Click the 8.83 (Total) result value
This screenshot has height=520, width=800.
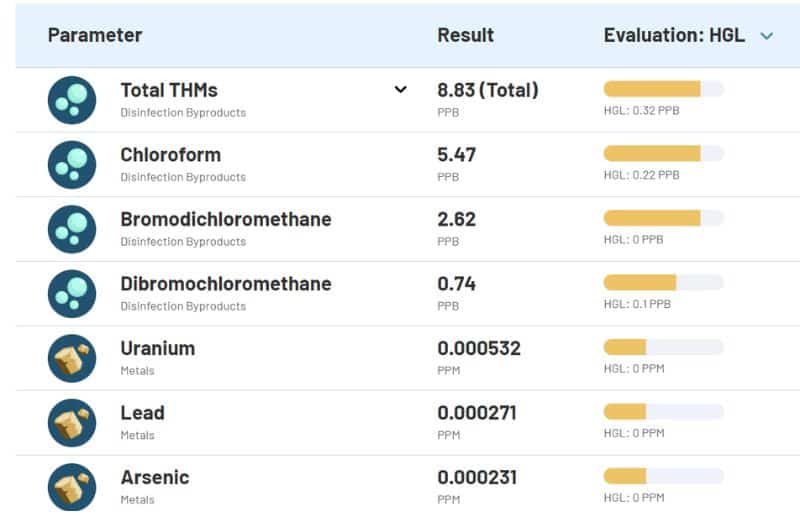pos(488,90)
